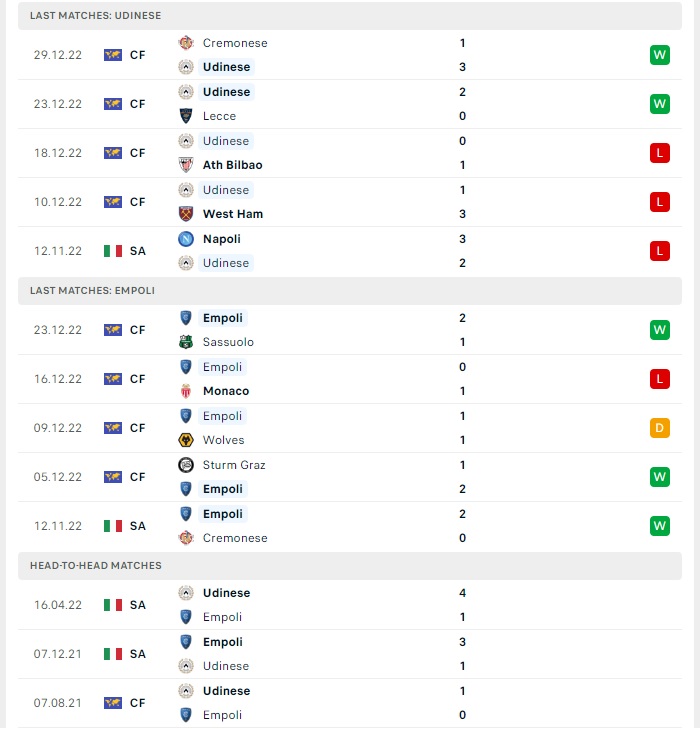Click the Napoli club logo
This screenshot has width=700, height=729.
pyautogui.click(x=186, y=239)
